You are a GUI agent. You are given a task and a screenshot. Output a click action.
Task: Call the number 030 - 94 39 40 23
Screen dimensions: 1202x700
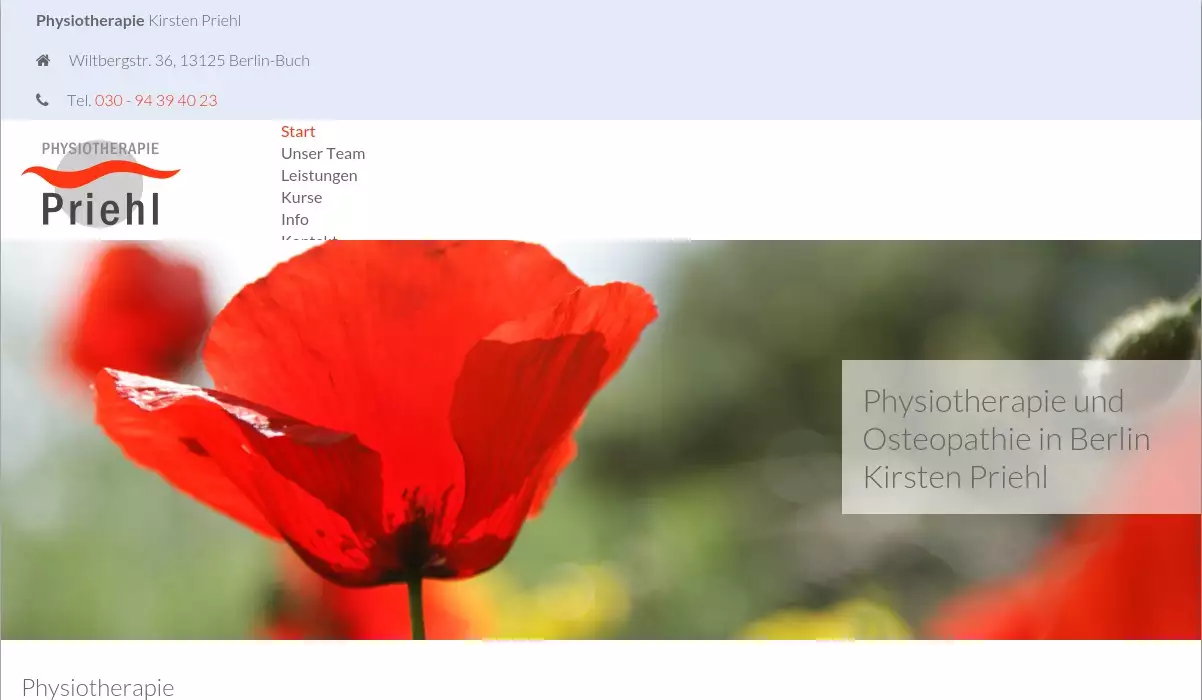156,100
